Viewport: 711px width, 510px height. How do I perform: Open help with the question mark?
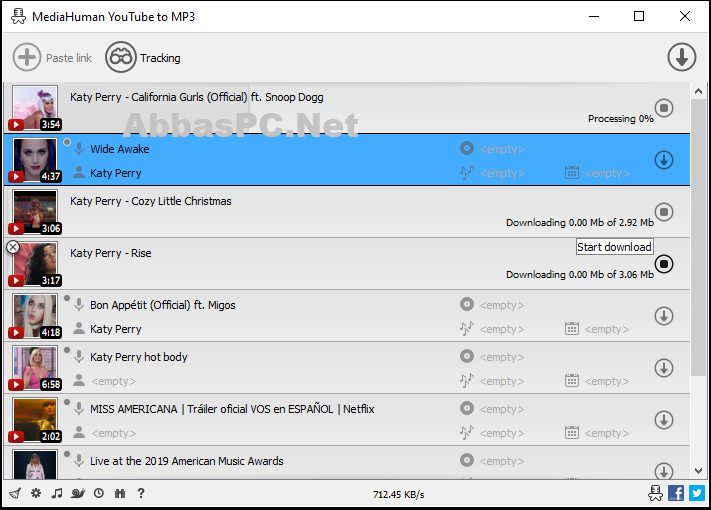point(141,493)
